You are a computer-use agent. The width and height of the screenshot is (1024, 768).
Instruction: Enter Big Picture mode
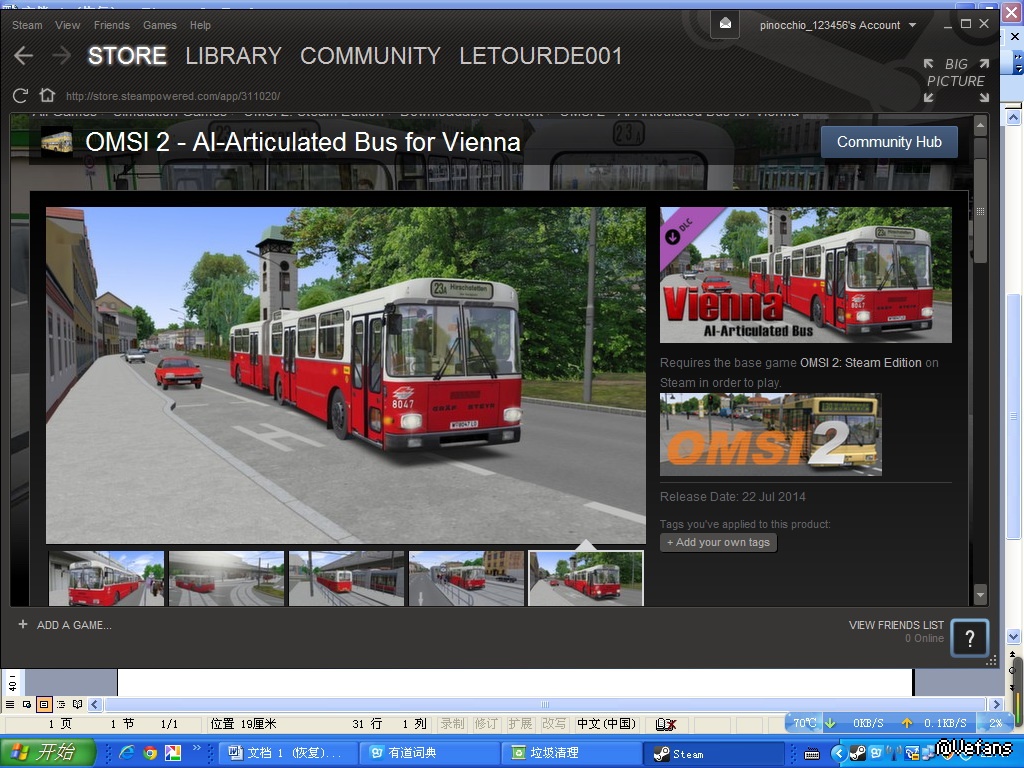click(955, 80)
